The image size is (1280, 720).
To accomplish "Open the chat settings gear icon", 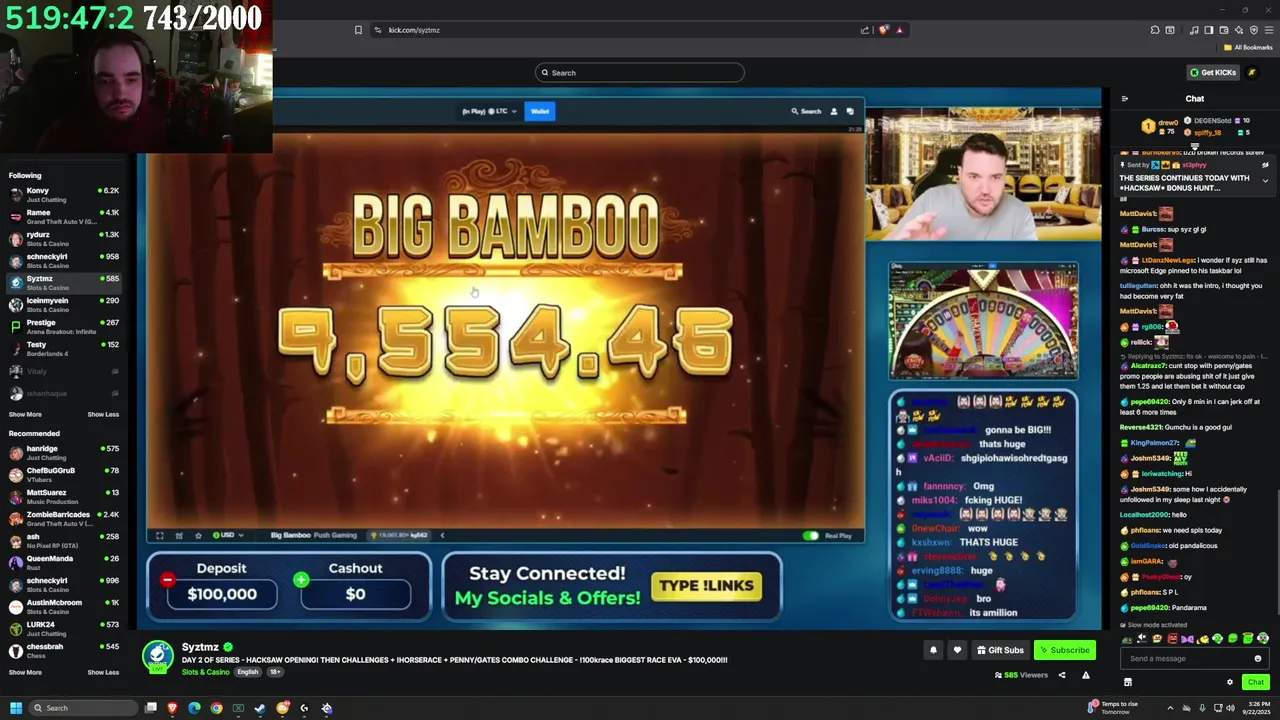I will tap(1230, 682).
